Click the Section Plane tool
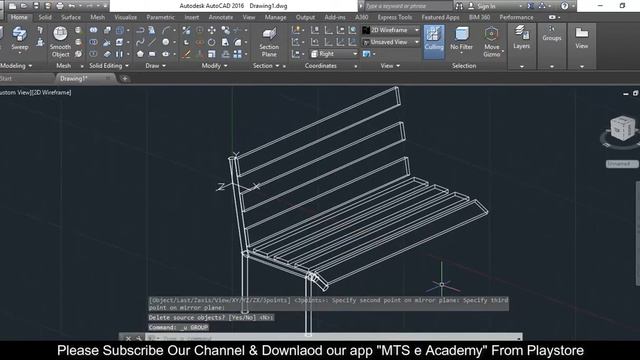 [x=269, y=42]
